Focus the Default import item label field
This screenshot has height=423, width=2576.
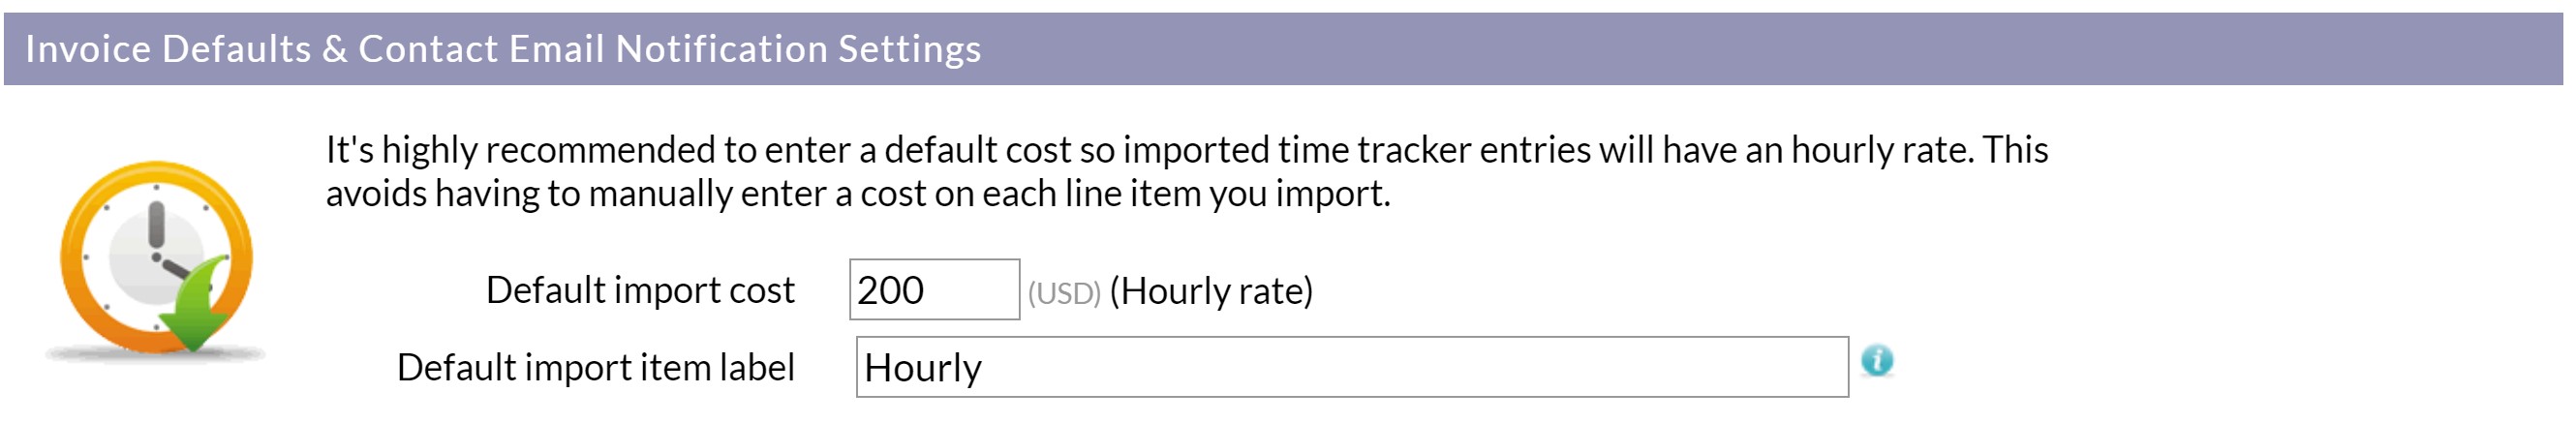coord(1352,367)
